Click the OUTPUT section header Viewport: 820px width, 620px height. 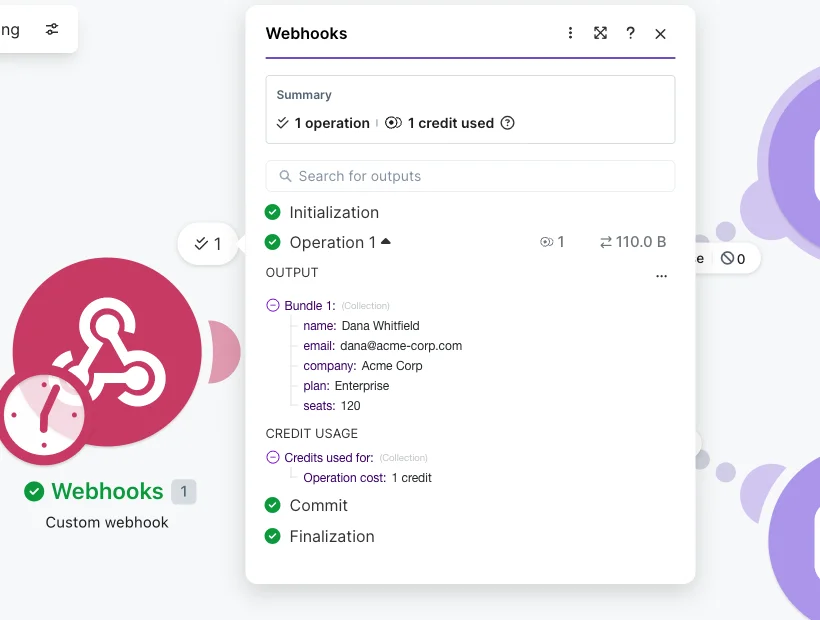pyautogui.click(x=292, y=272)
